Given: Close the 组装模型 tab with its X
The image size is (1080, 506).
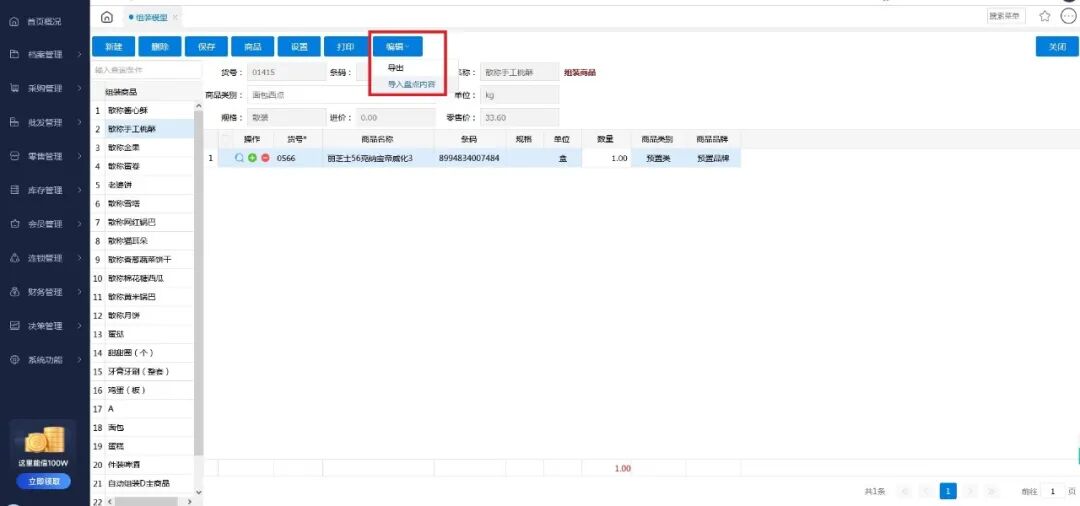Looking at the screenshot, I should [175, 17].
